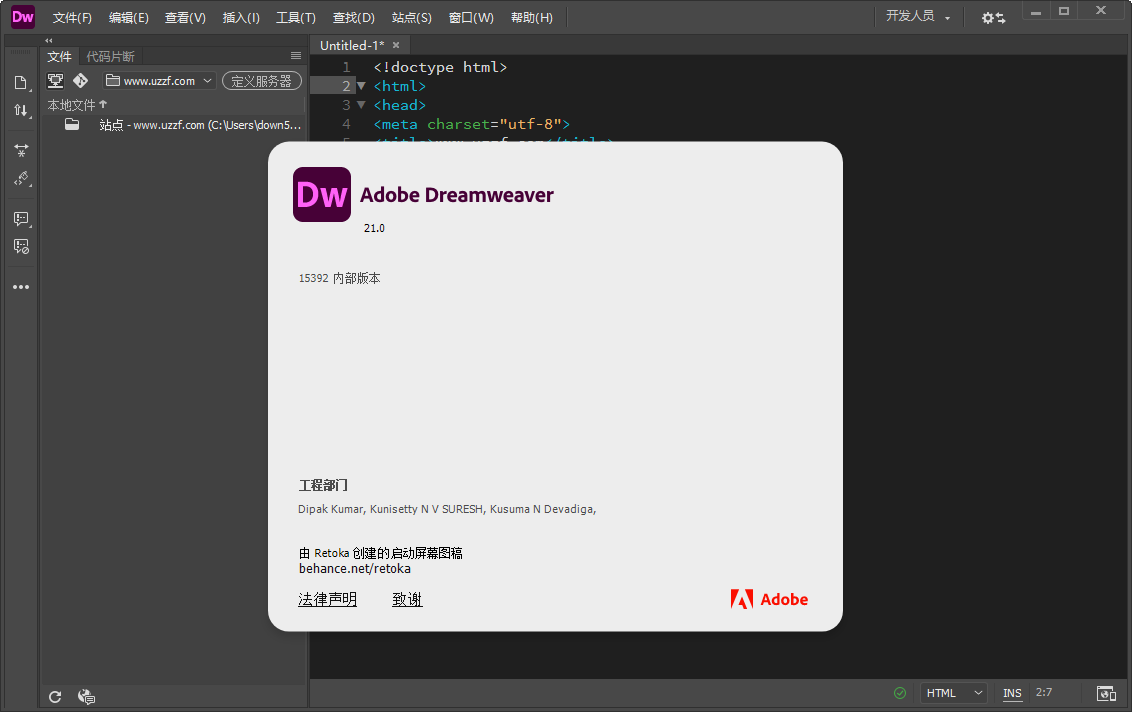Screen dimensions: 1132x712
Task: Open the 法律声明 link in the About dialog
Action: 327,599
